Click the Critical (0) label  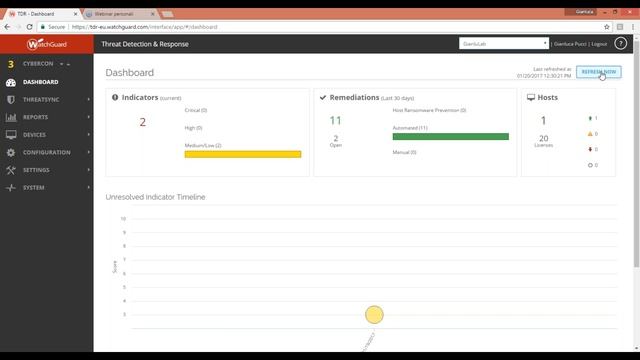pyautogui.click(x=196, y=110)
